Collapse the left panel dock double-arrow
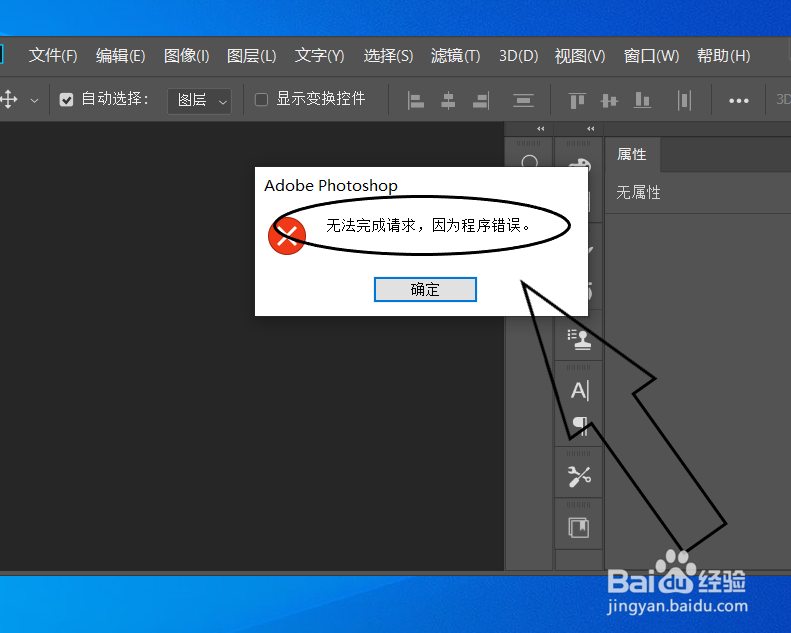This screenshot has width=791, height=633. 541,129
